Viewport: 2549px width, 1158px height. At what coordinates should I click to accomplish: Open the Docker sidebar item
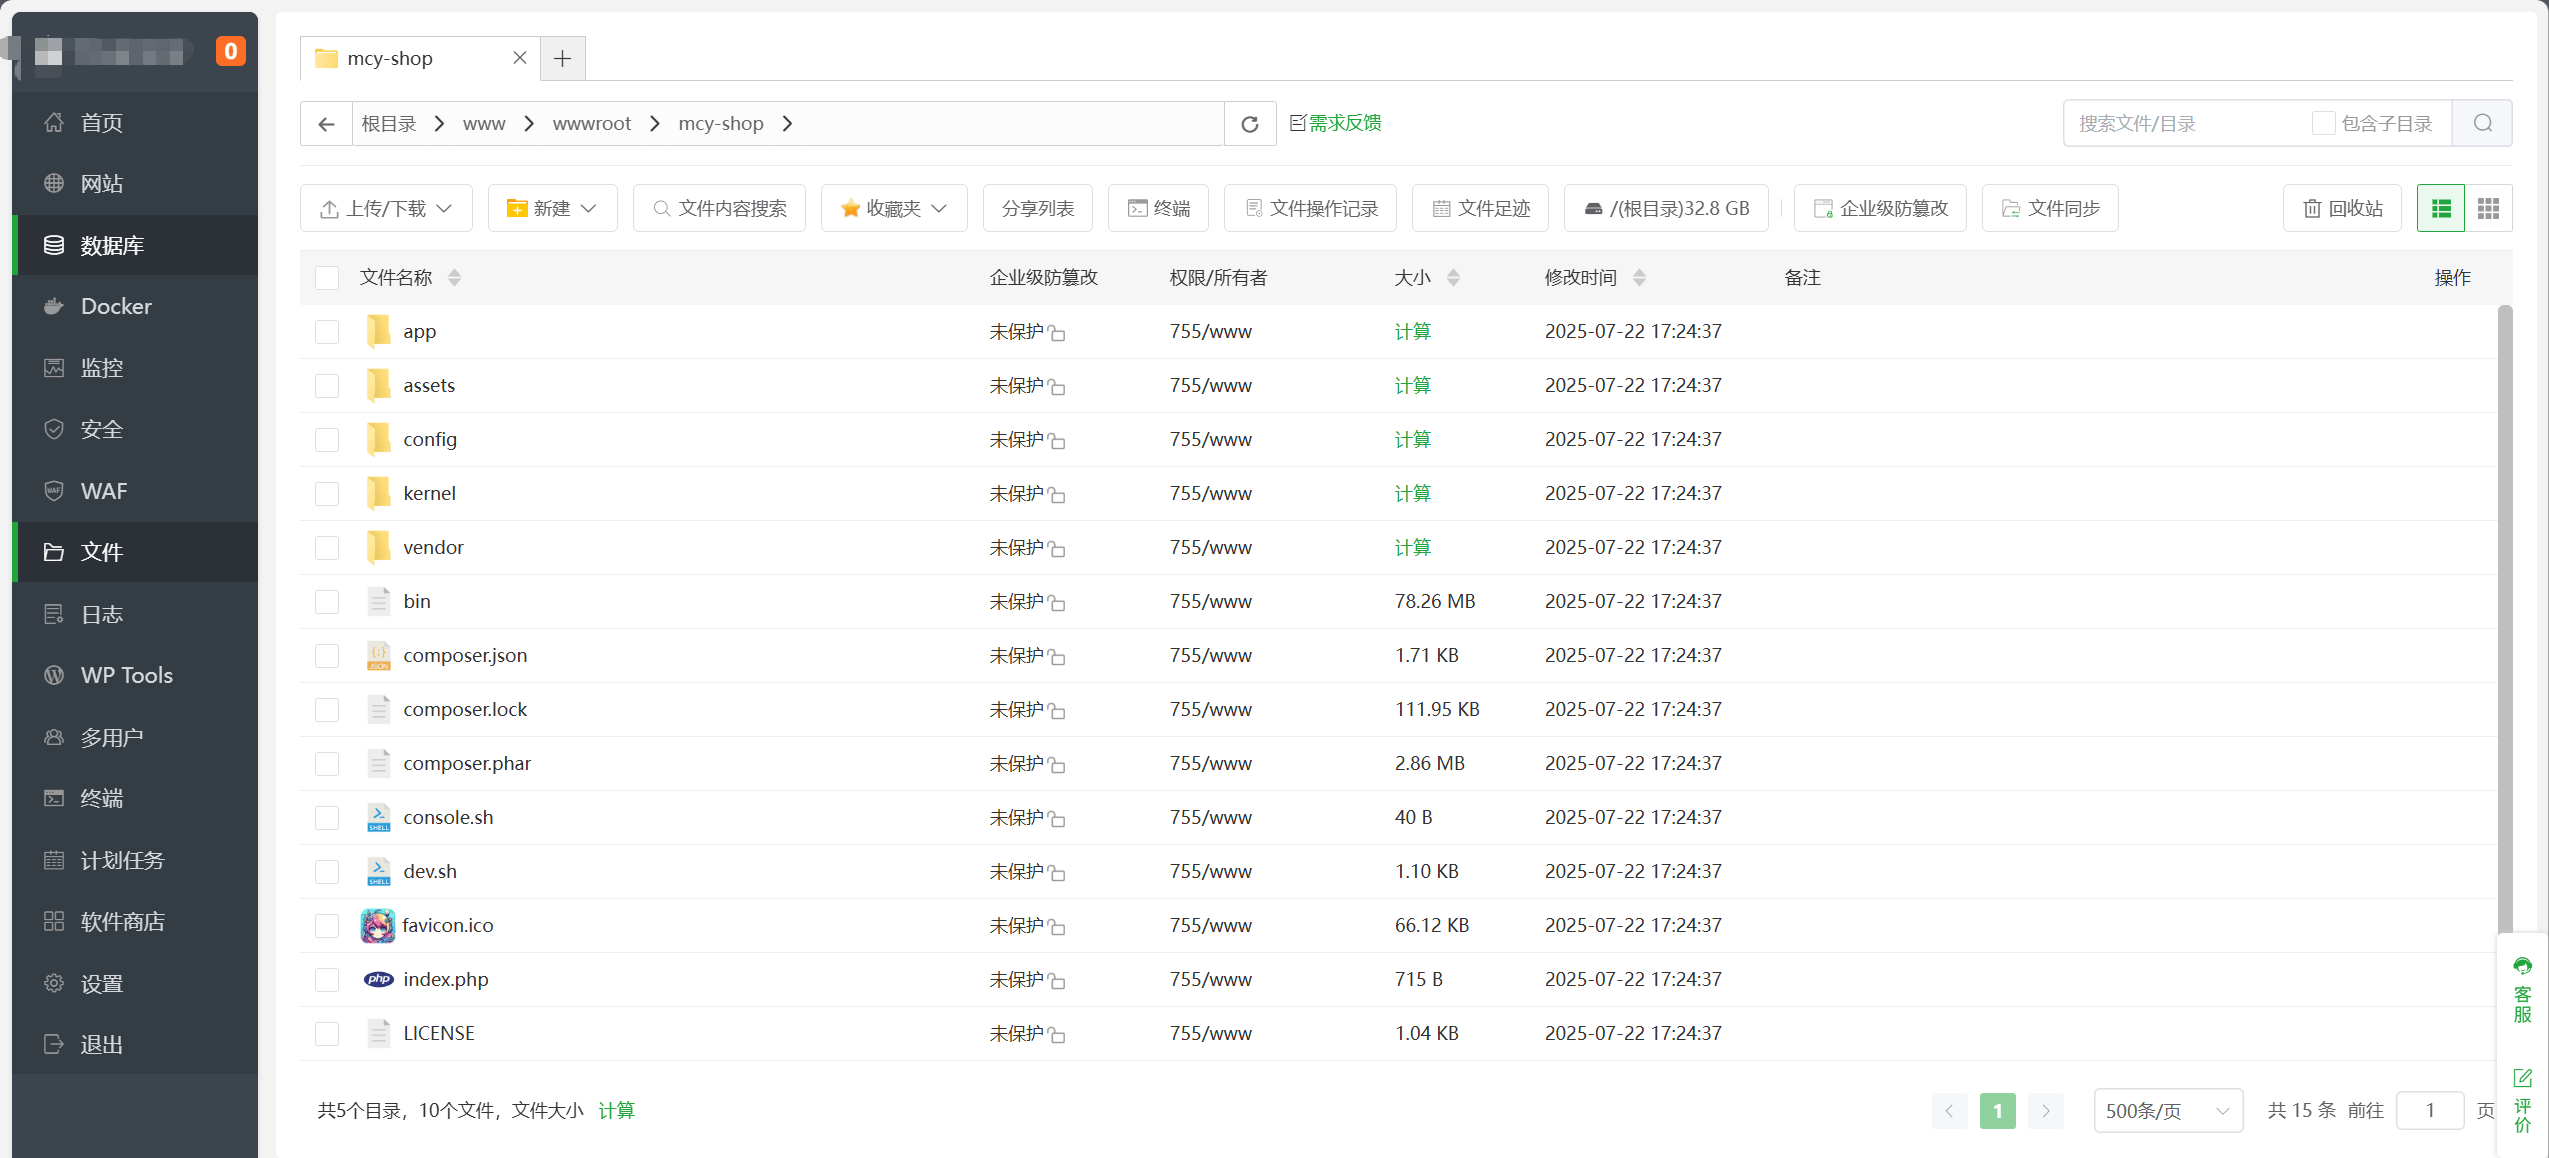116,306
